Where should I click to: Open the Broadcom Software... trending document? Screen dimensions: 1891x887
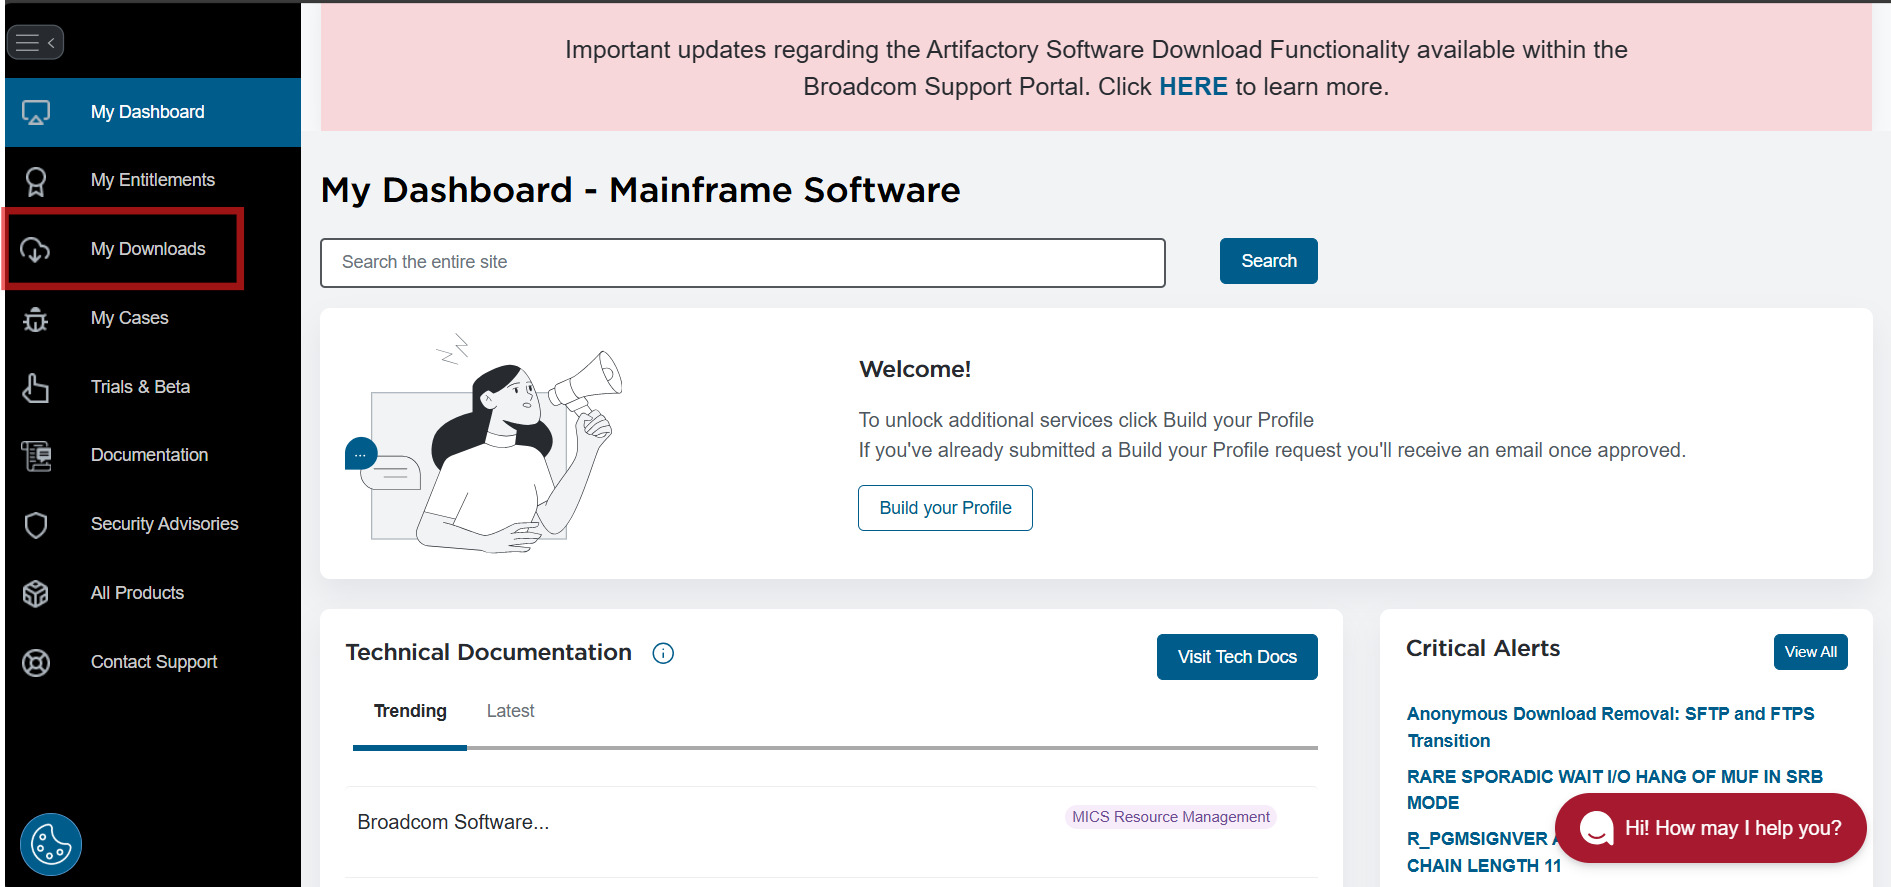click(453, 822)
